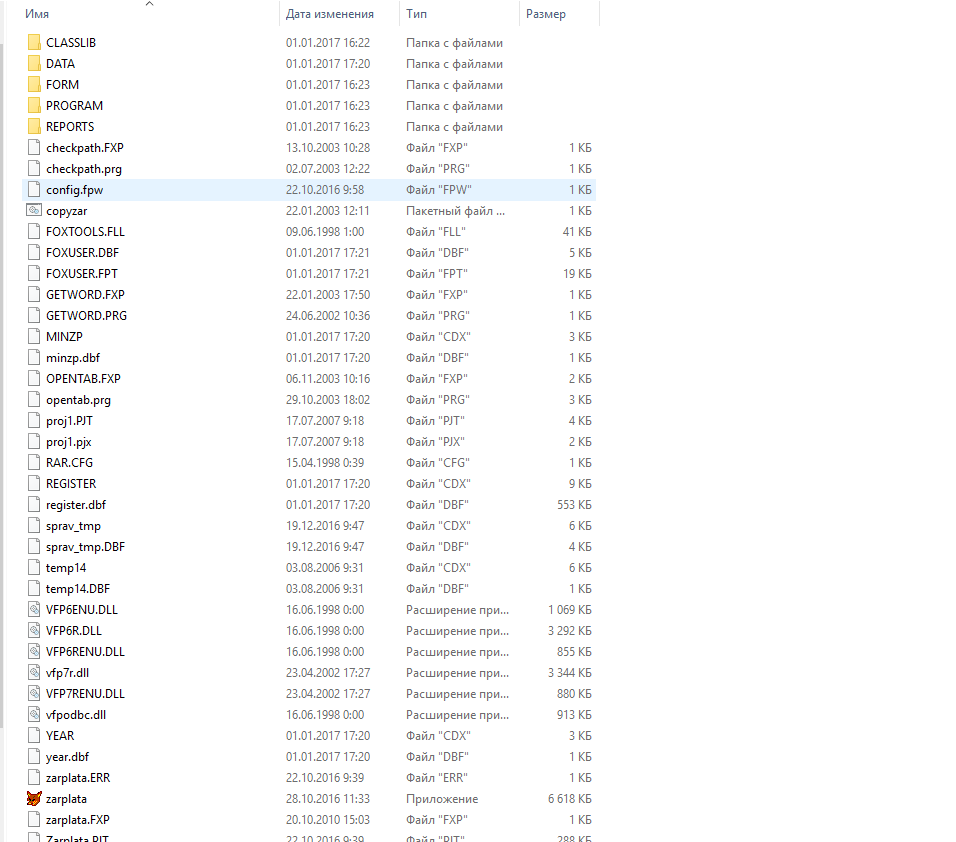Sort by the Дата изменения column header
The image size is (956, 842).
[x=329, y=14]
